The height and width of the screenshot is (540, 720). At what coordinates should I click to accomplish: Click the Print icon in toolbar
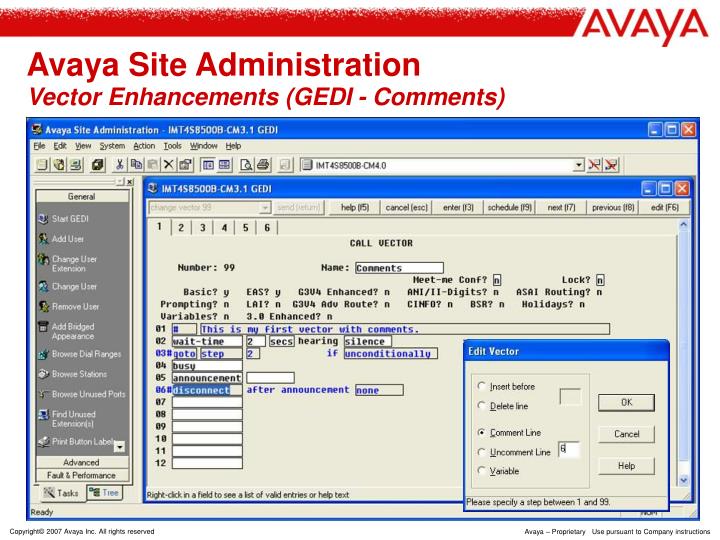tap(263, 165)
